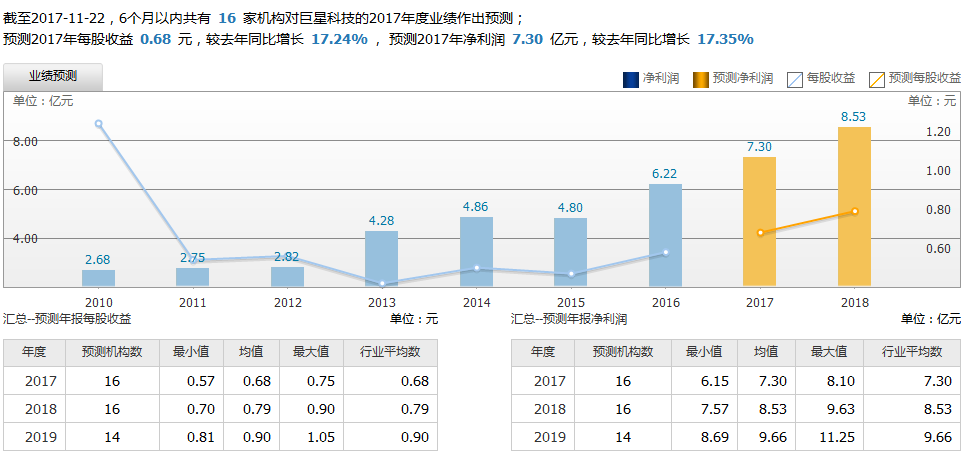Select the 2016 bar labeled 6.22
Screen dimensions: 971x463
point(665,235)
